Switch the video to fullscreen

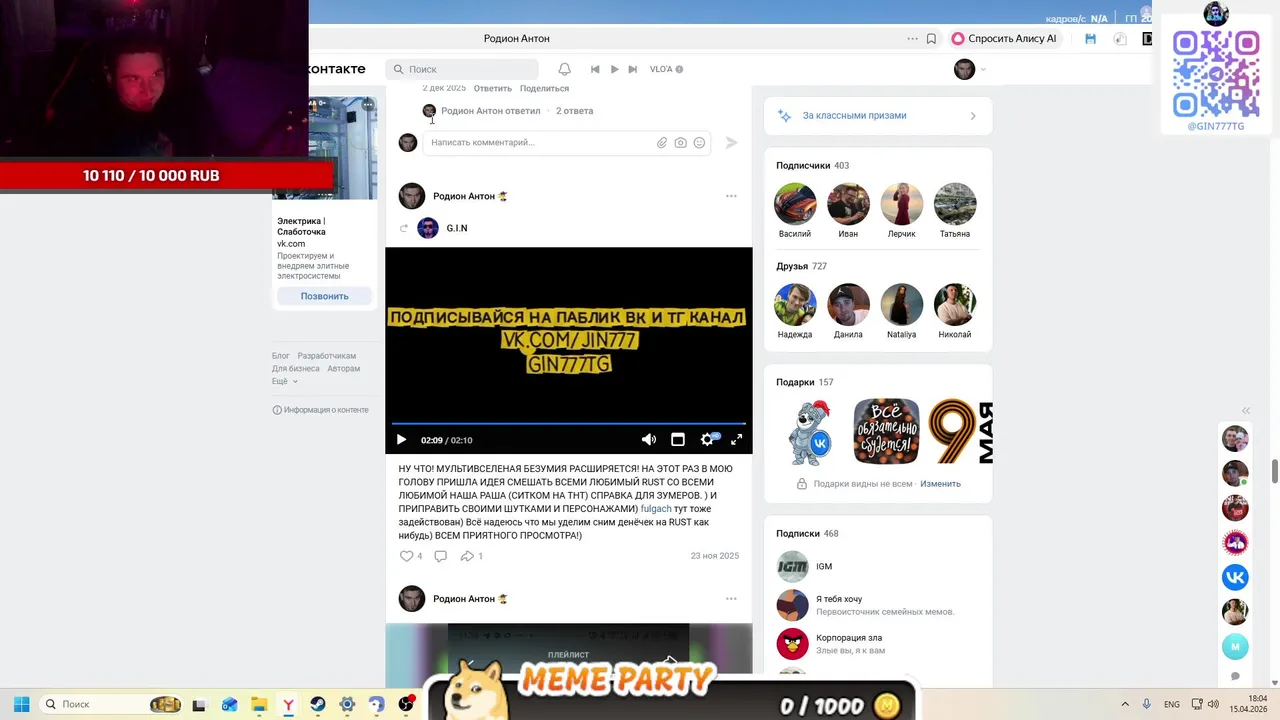[737, 440]
